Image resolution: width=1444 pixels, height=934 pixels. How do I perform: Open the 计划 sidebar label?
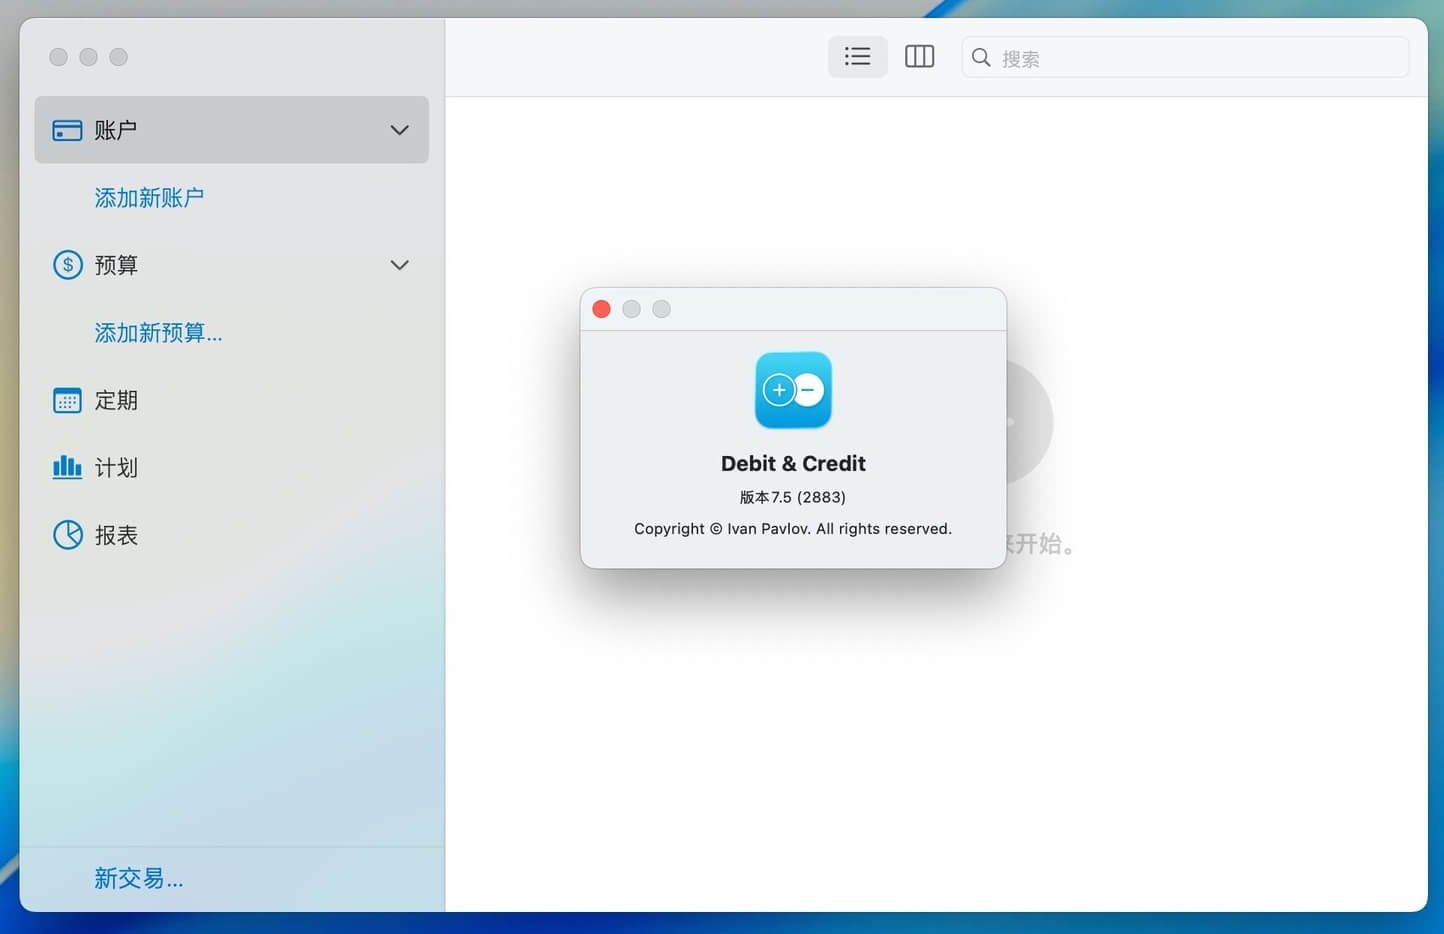(116, 468)
